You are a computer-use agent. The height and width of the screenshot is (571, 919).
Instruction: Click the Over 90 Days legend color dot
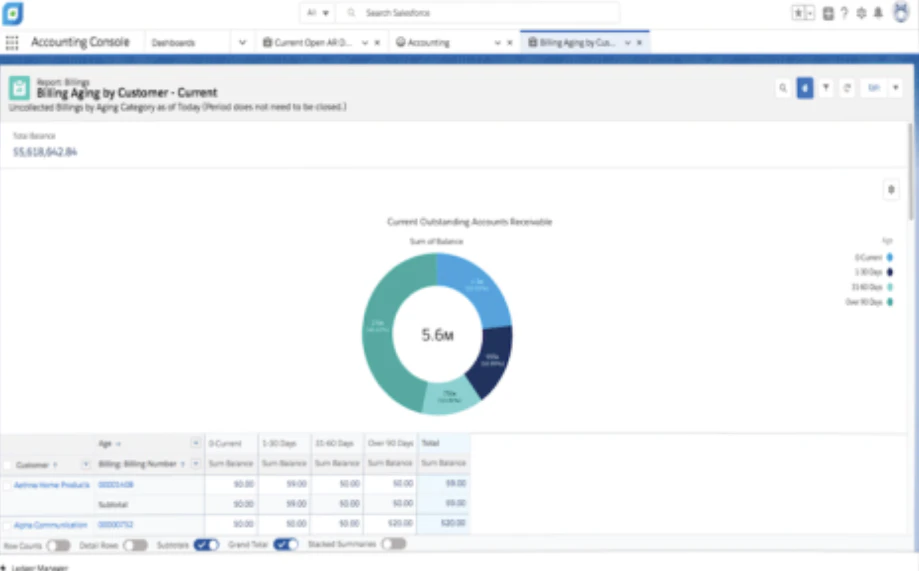tap(890, 302)
